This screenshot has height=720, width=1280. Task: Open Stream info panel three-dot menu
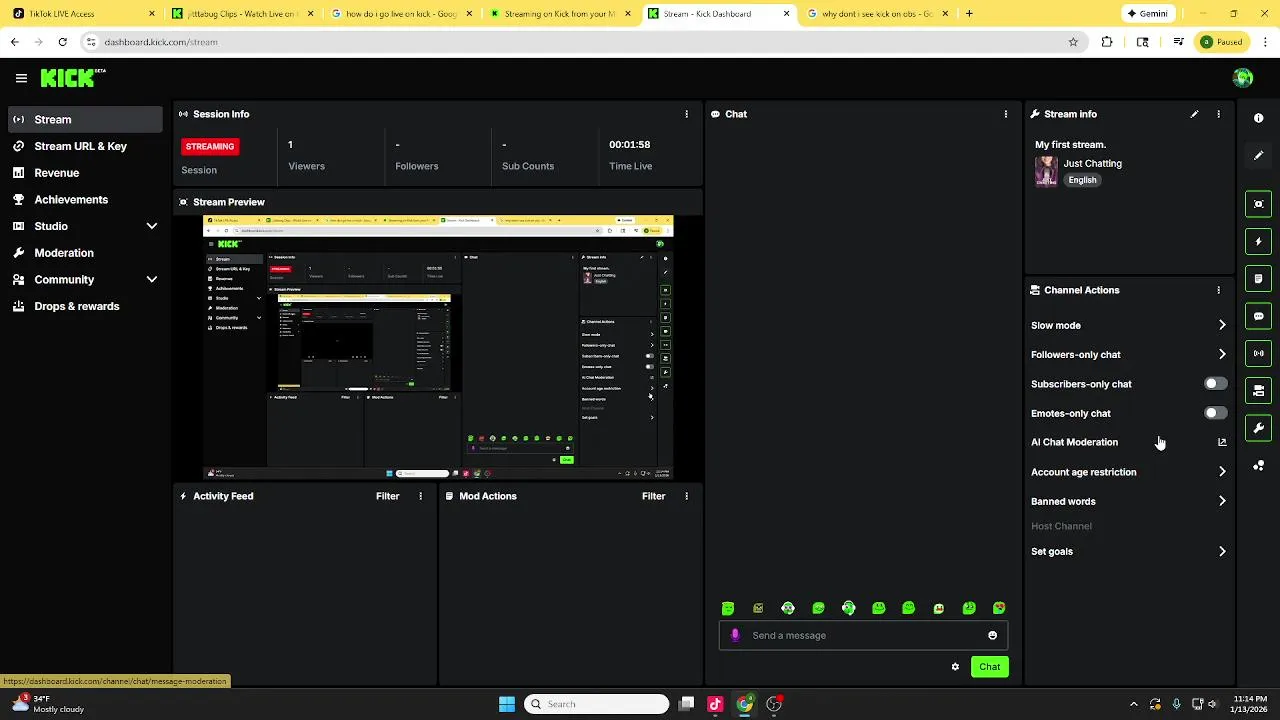(1218, 114)
